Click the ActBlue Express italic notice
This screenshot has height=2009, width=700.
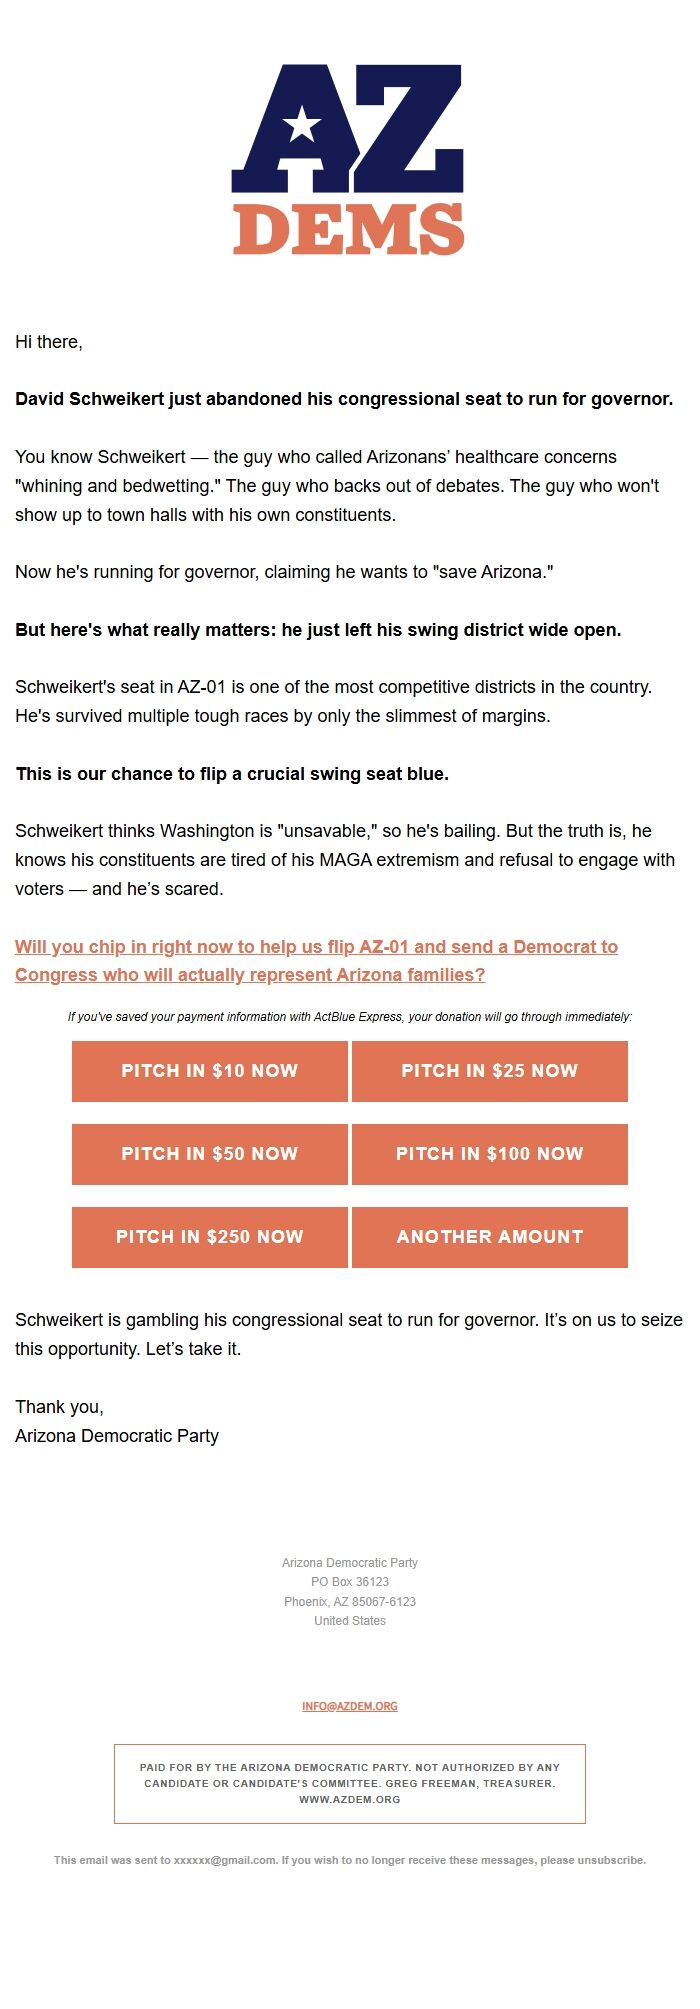pos(350,1017)
